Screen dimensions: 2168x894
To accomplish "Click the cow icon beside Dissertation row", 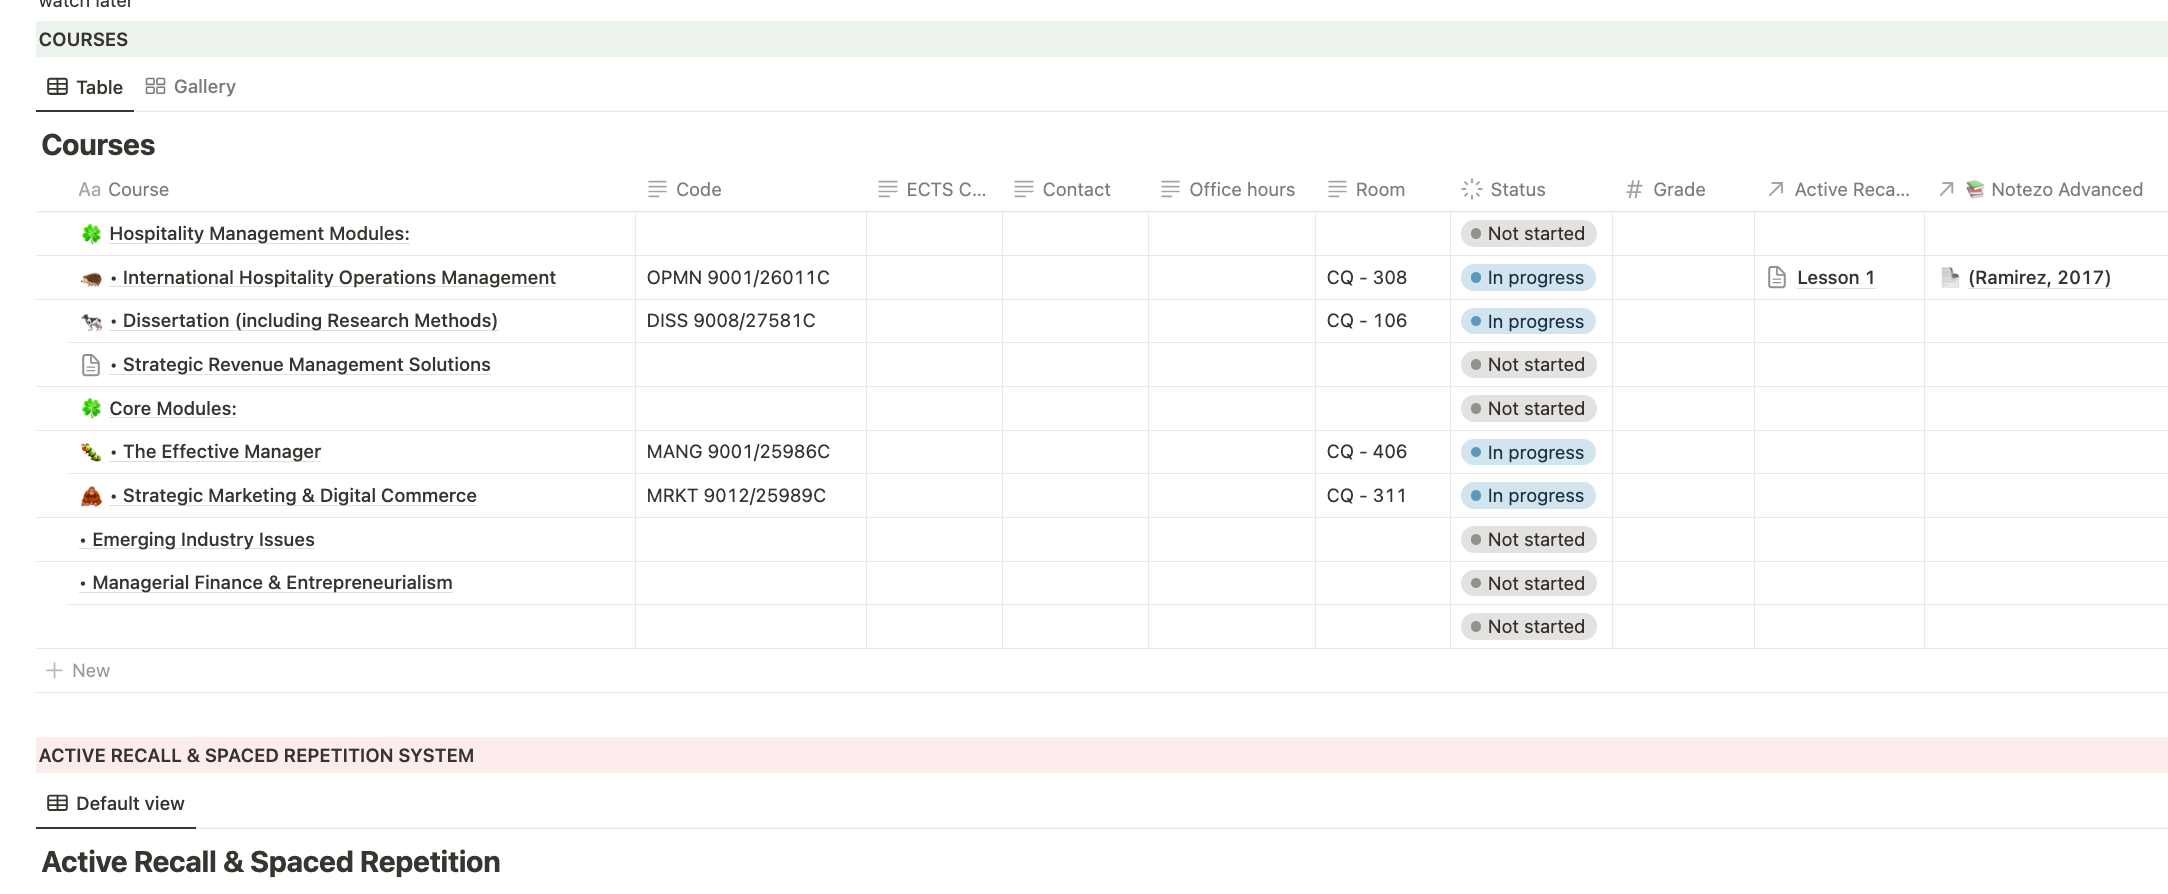I will [x=91, y=321].
